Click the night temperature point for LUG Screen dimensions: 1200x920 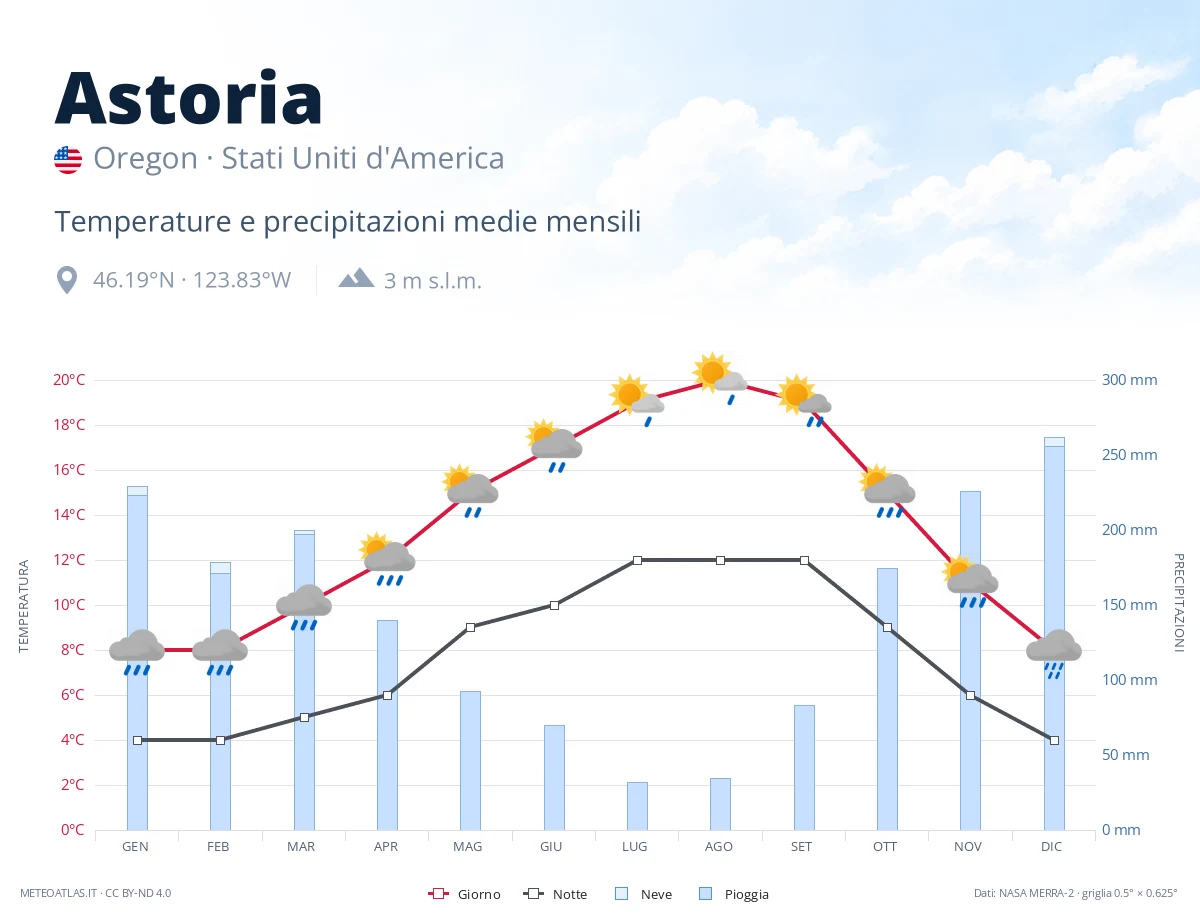tap(637, 560)
